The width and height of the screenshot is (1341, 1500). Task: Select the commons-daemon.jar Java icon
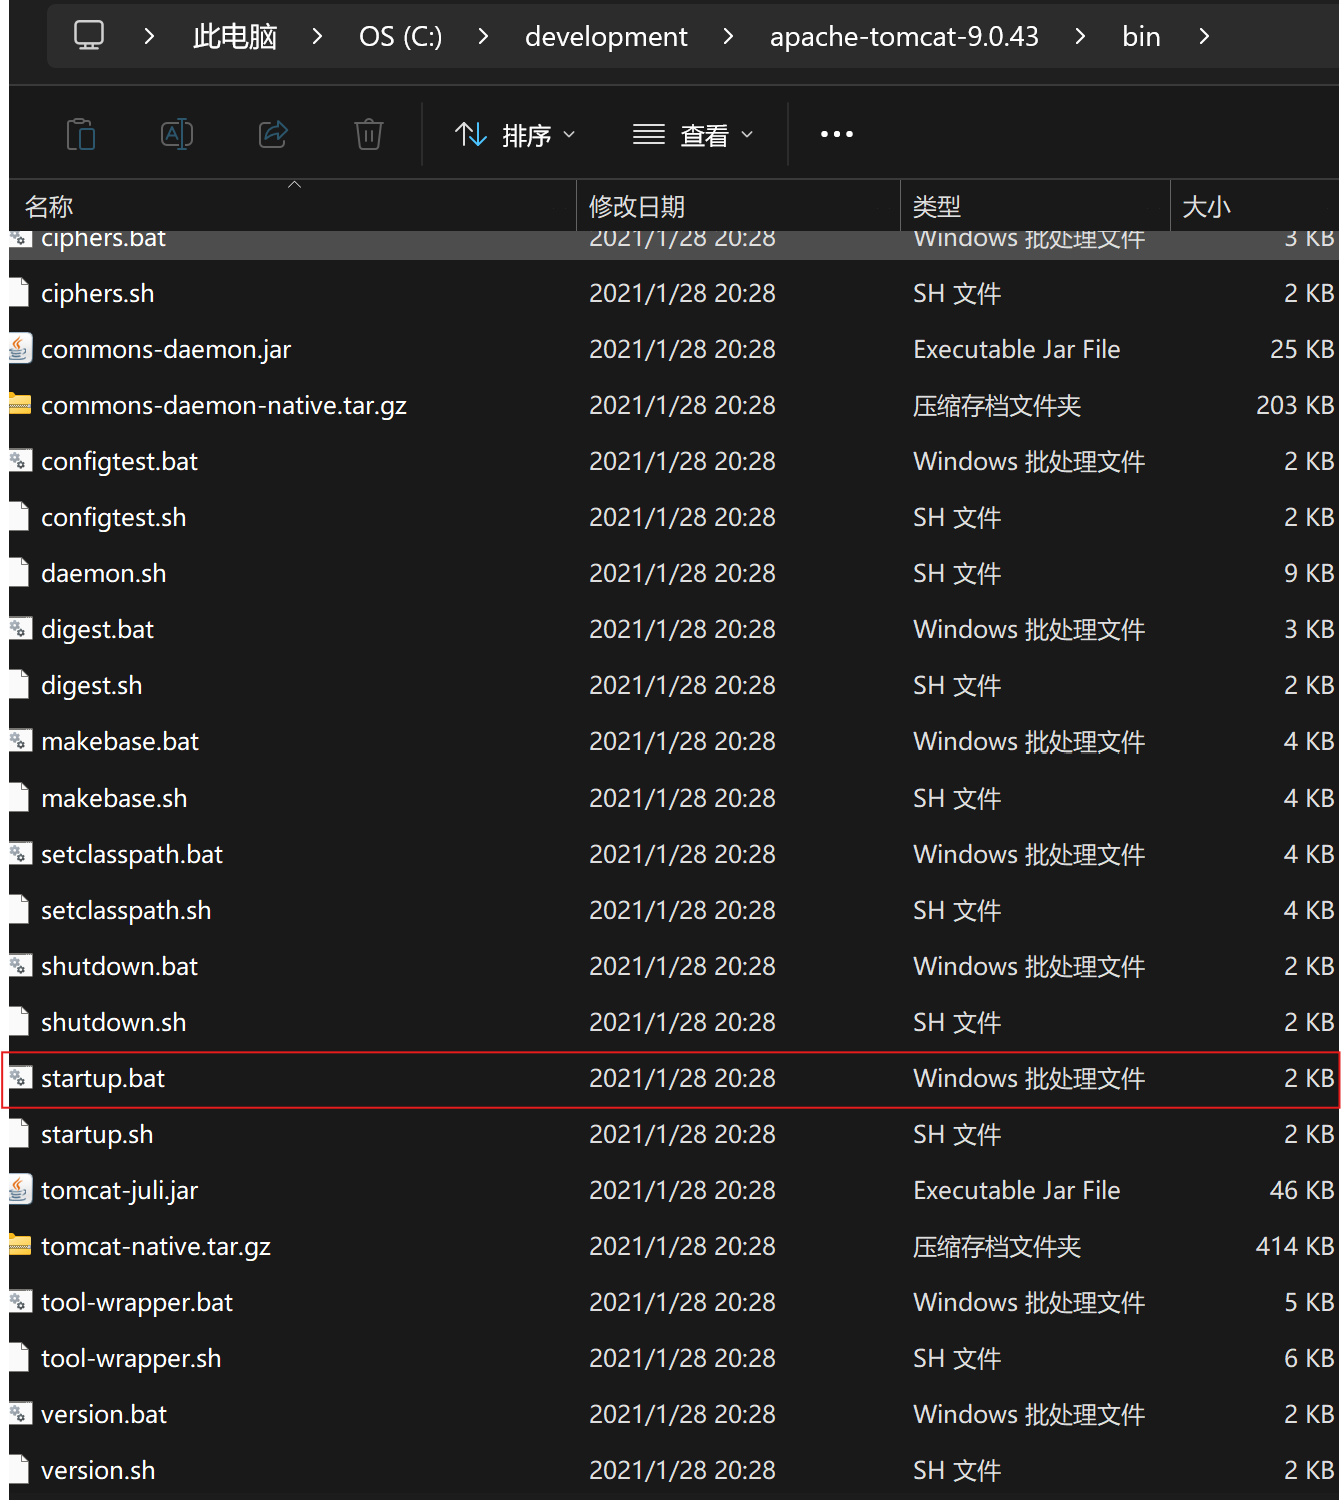tap(20, 348)
